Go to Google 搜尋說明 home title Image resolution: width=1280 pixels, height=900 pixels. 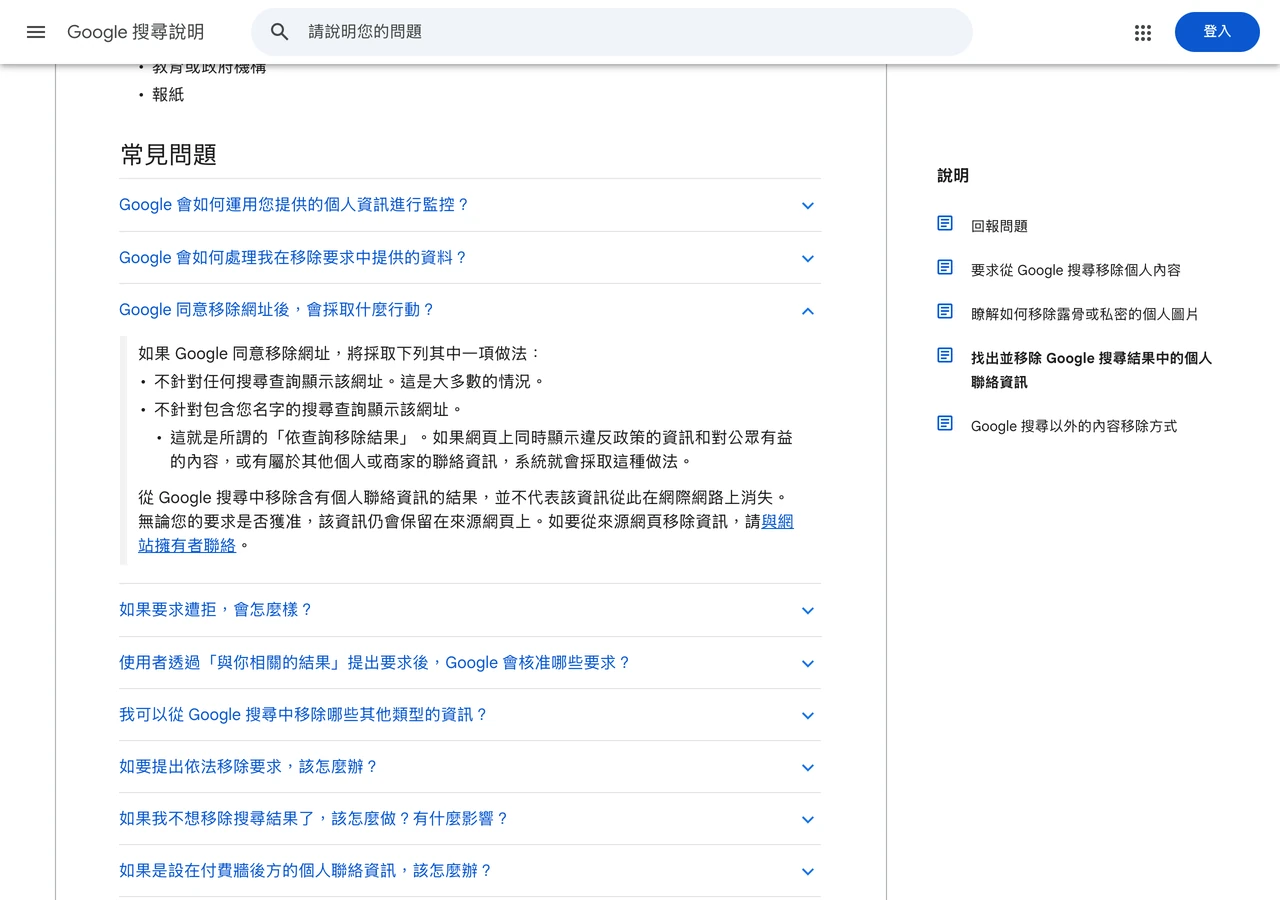pyautogui.click(x=135, y=32)
